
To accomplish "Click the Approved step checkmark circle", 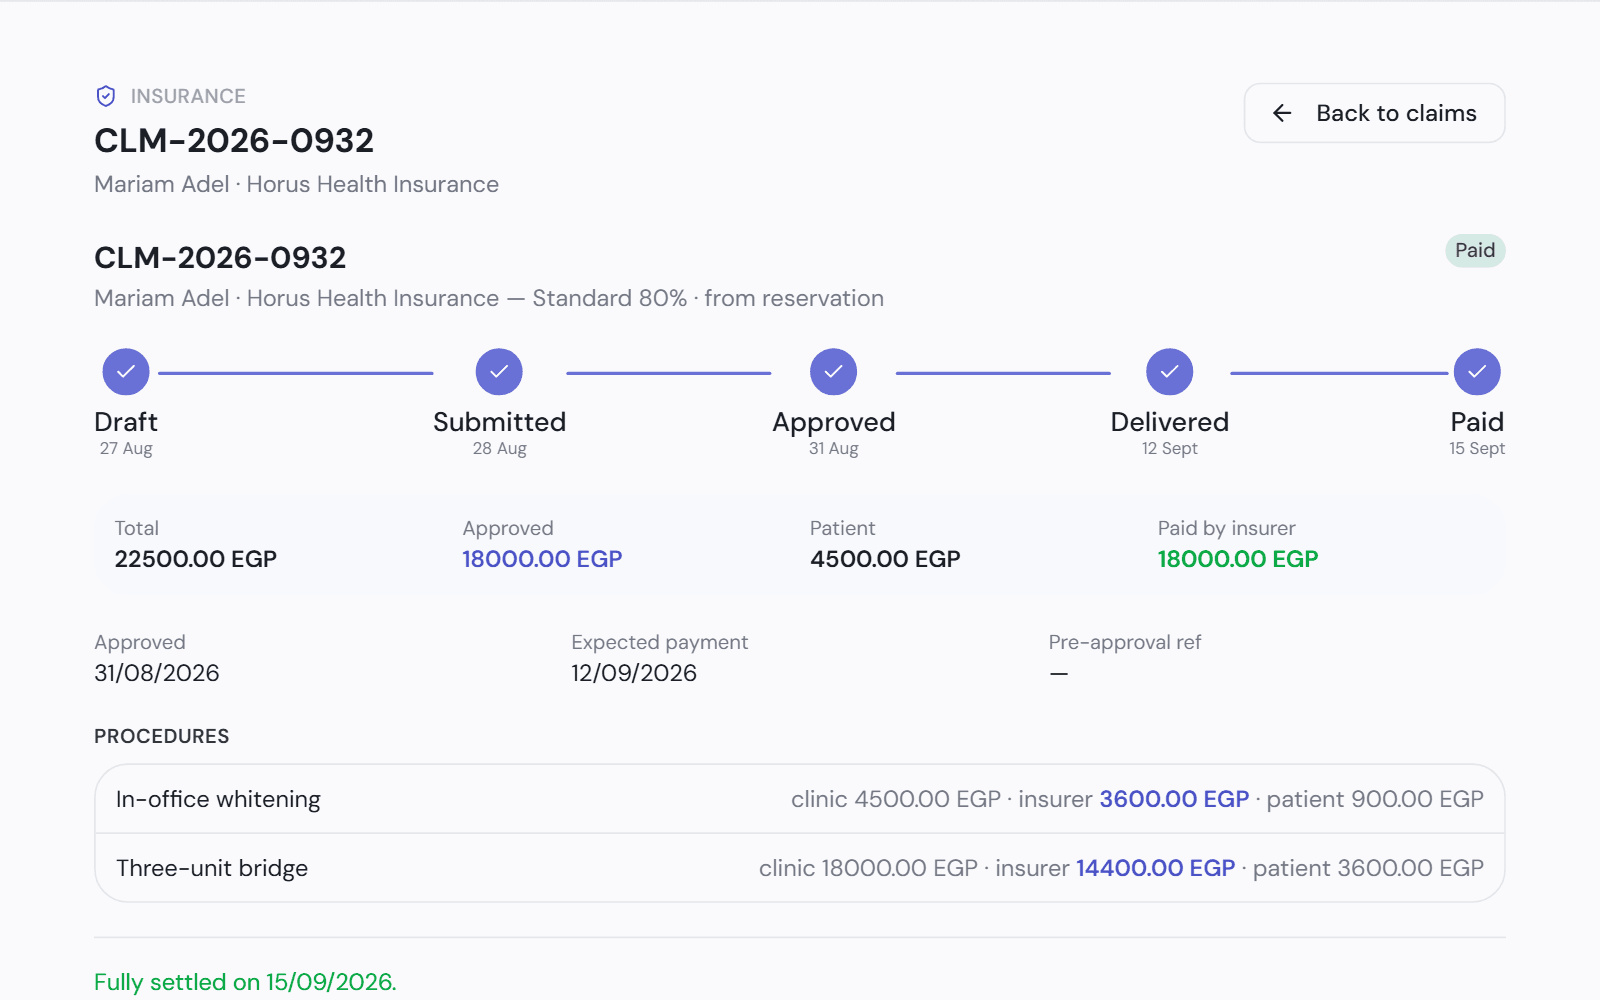I will pyautogui.click(x=833, y=372).
